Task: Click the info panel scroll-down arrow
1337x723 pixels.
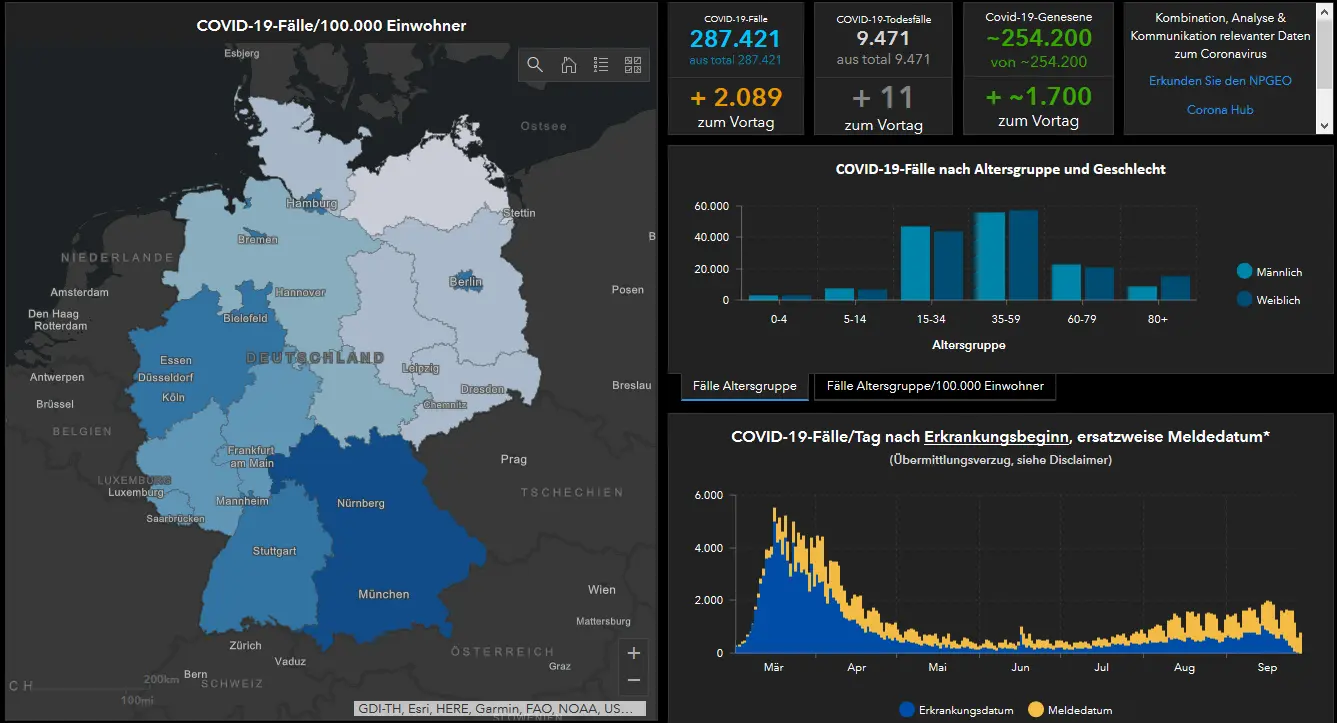Action: tap(1325, 126)
